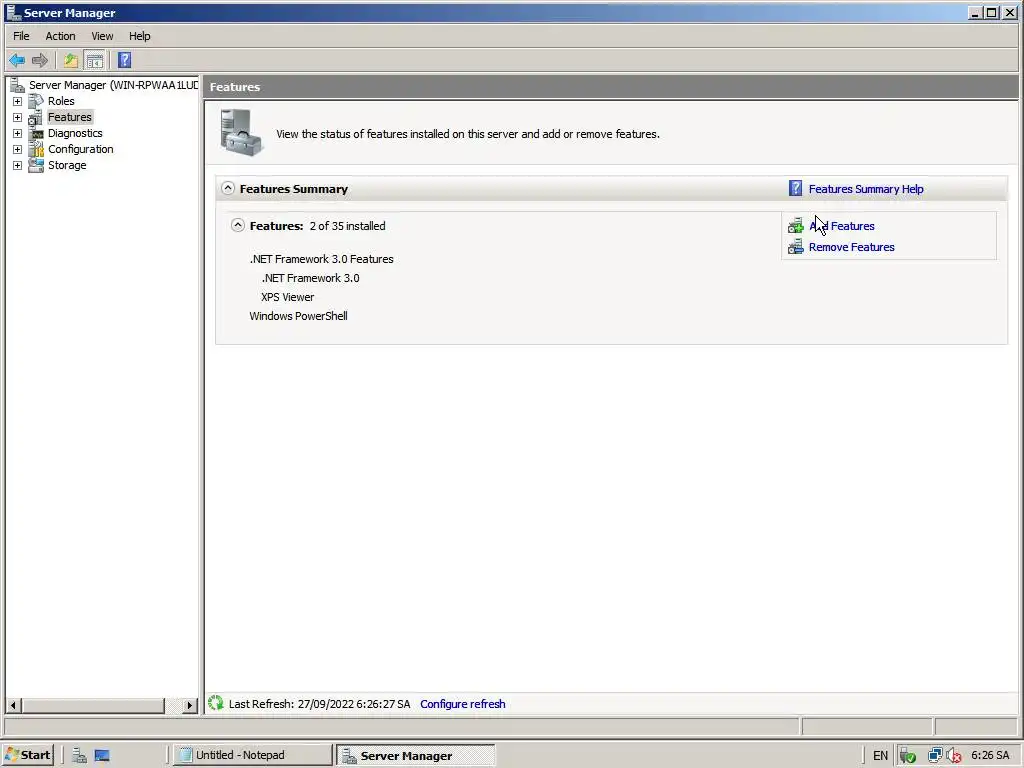Click the ".NET Framework 3.0 Features" entry
The width and height of the screenshot is (1024, 768).
tap(321, 259)
